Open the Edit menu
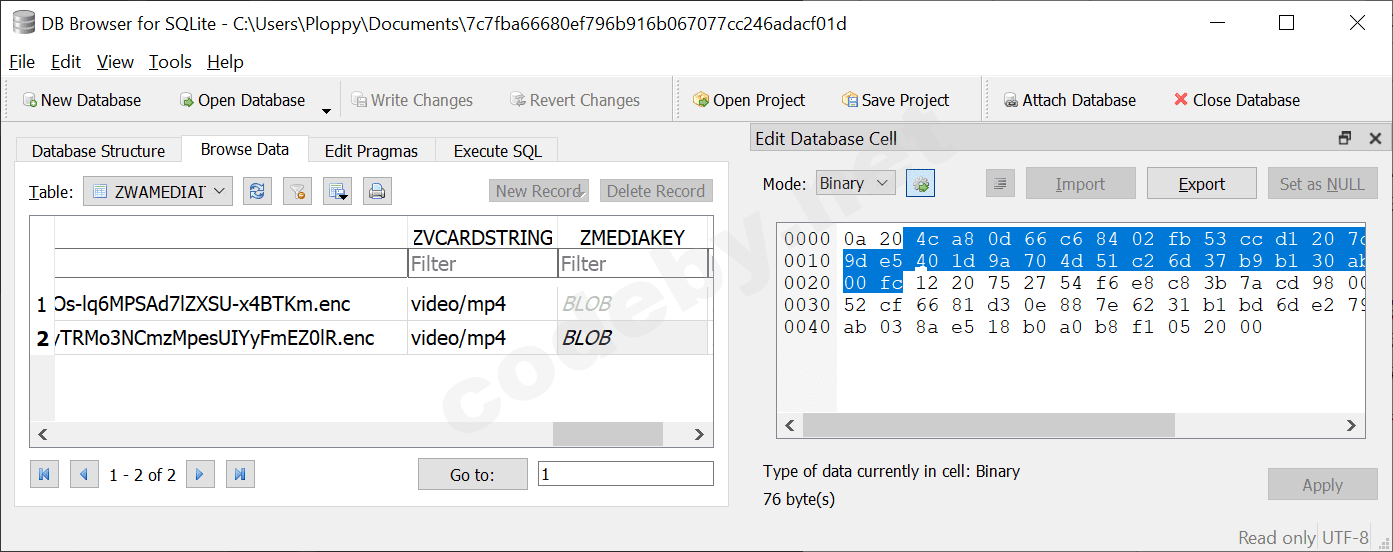 (x=65, y=62)
